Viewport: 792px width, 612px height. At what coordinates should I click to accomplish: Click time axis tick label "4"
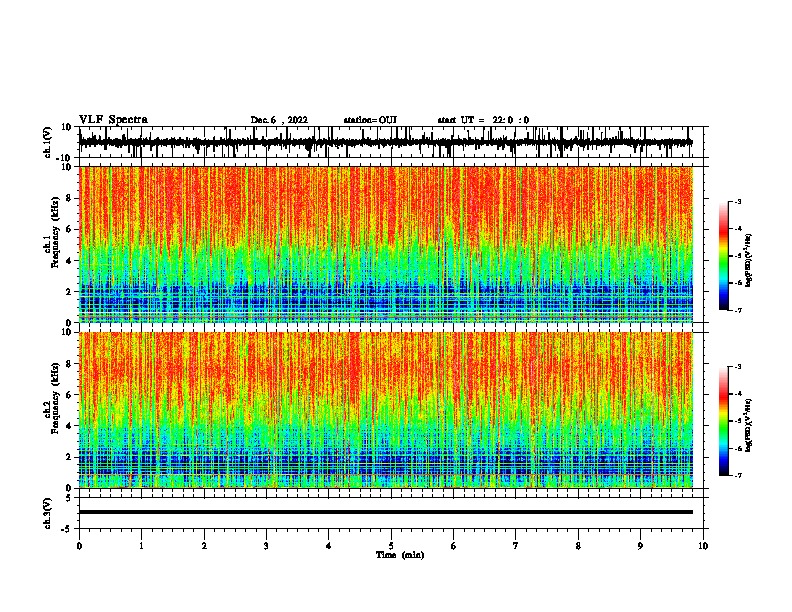click(329, 546)
